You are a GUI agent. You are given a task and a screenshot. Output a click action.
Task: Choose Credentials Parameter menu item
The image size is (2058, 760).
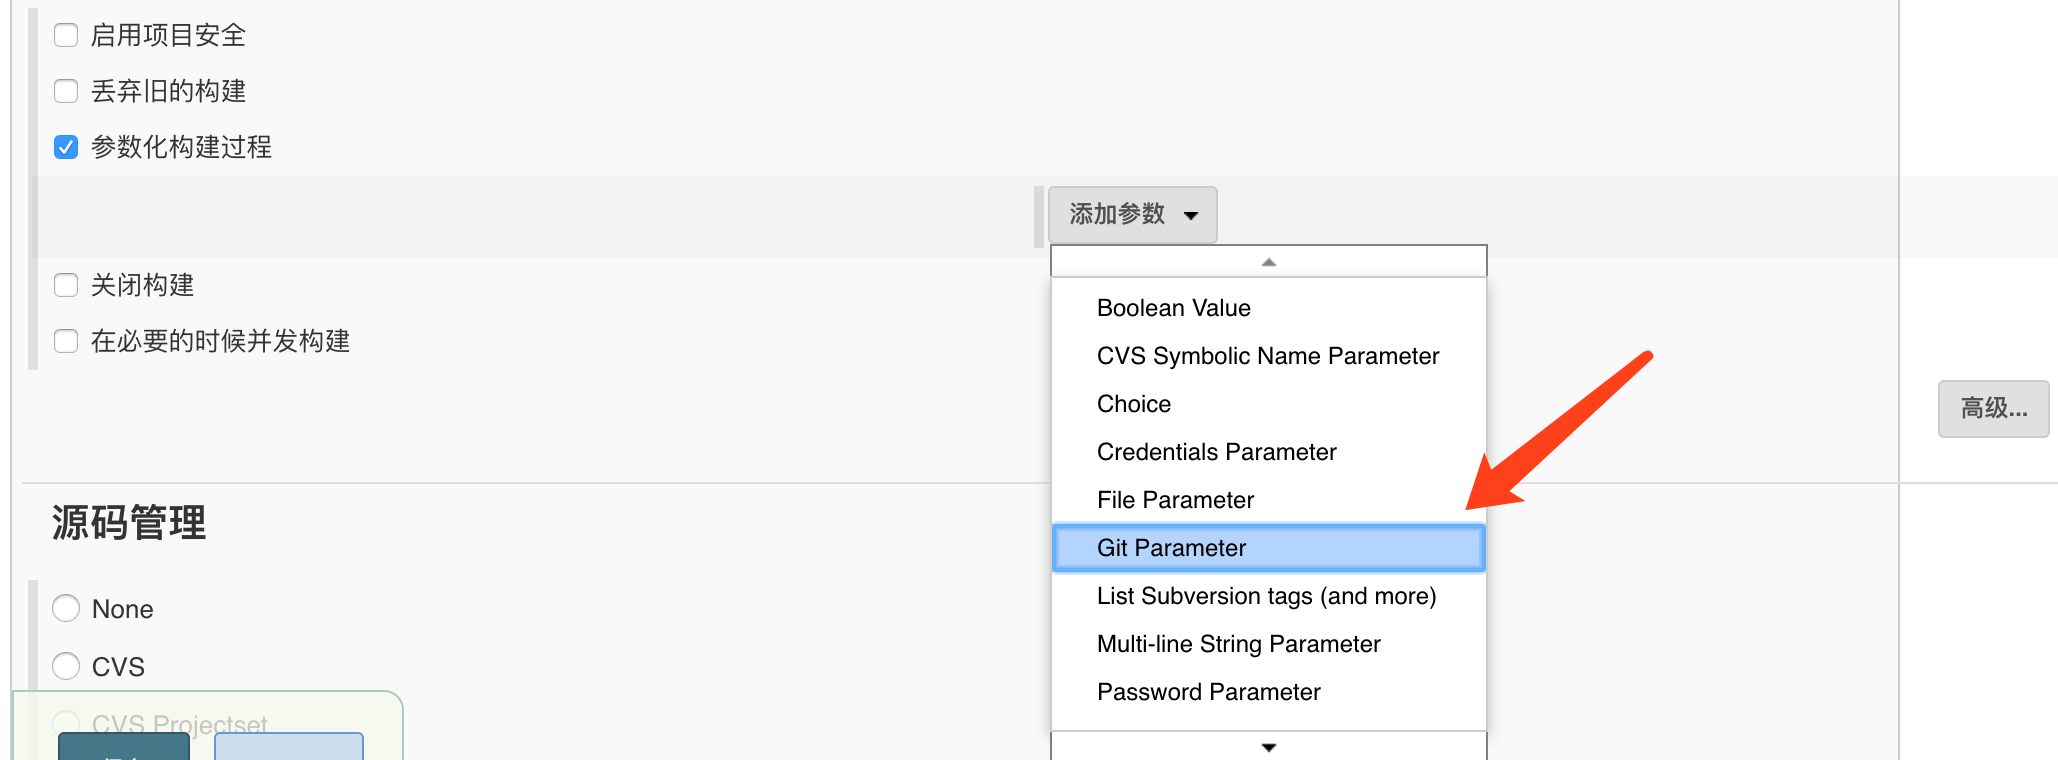[x=1216, y=452]
